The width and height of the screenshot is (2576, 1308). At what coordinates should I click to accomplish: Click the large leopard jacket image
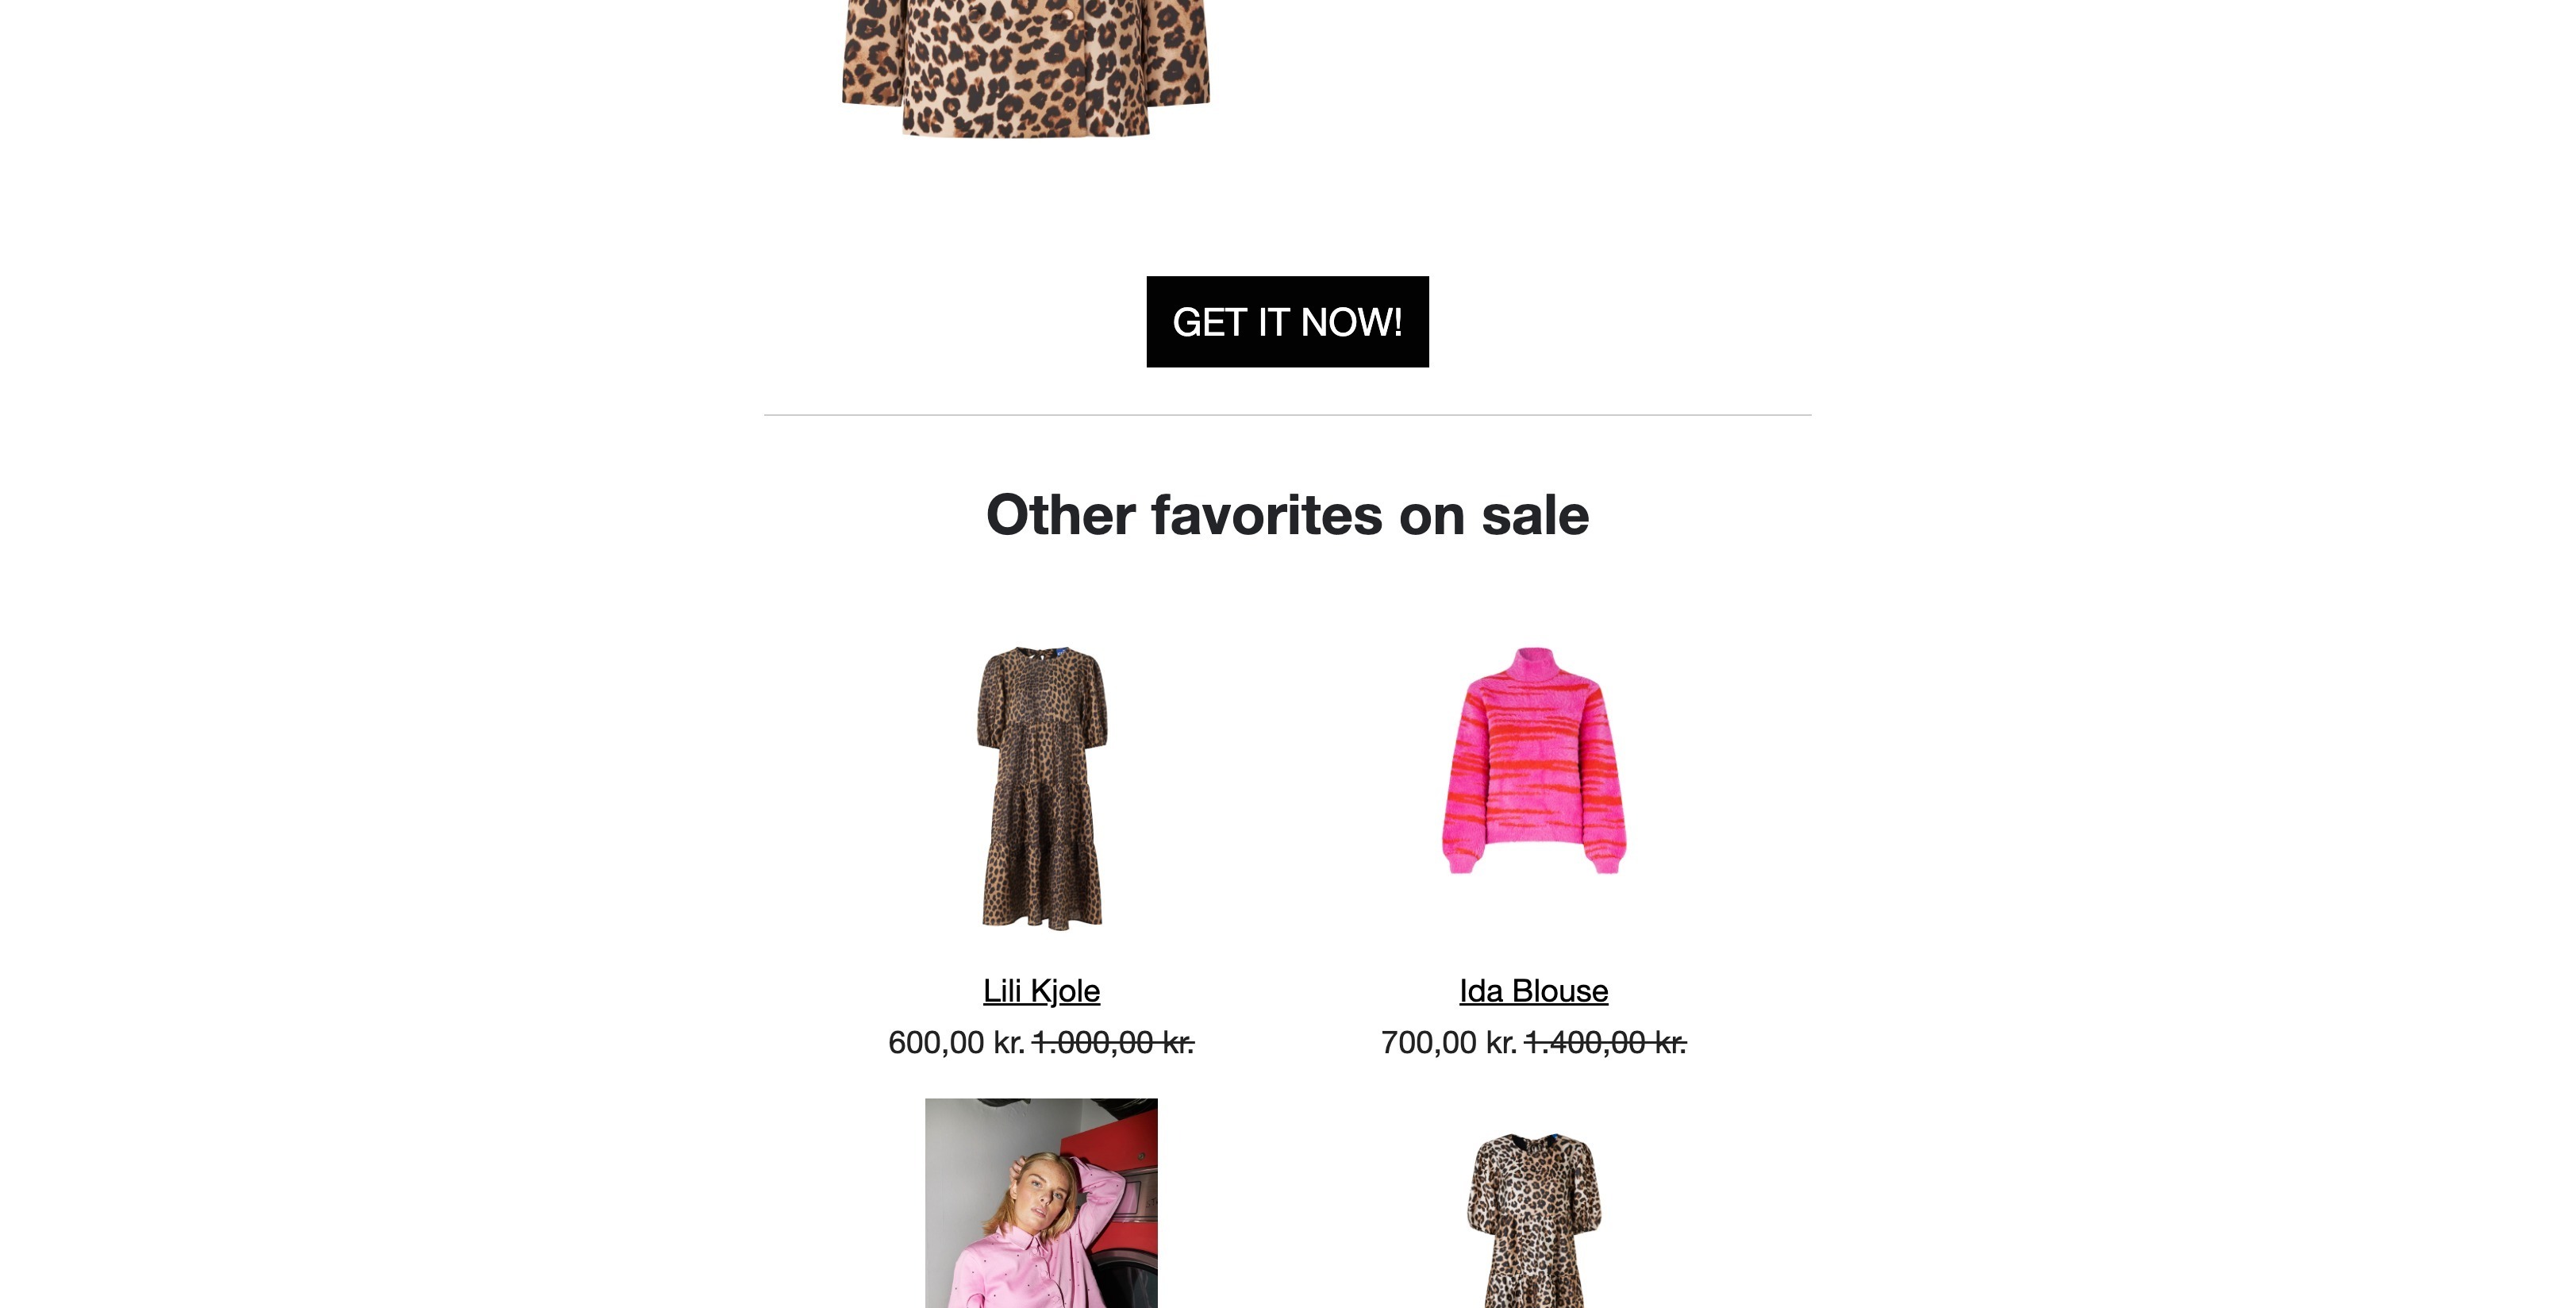pyautogui.click(x=1026, y=68)
